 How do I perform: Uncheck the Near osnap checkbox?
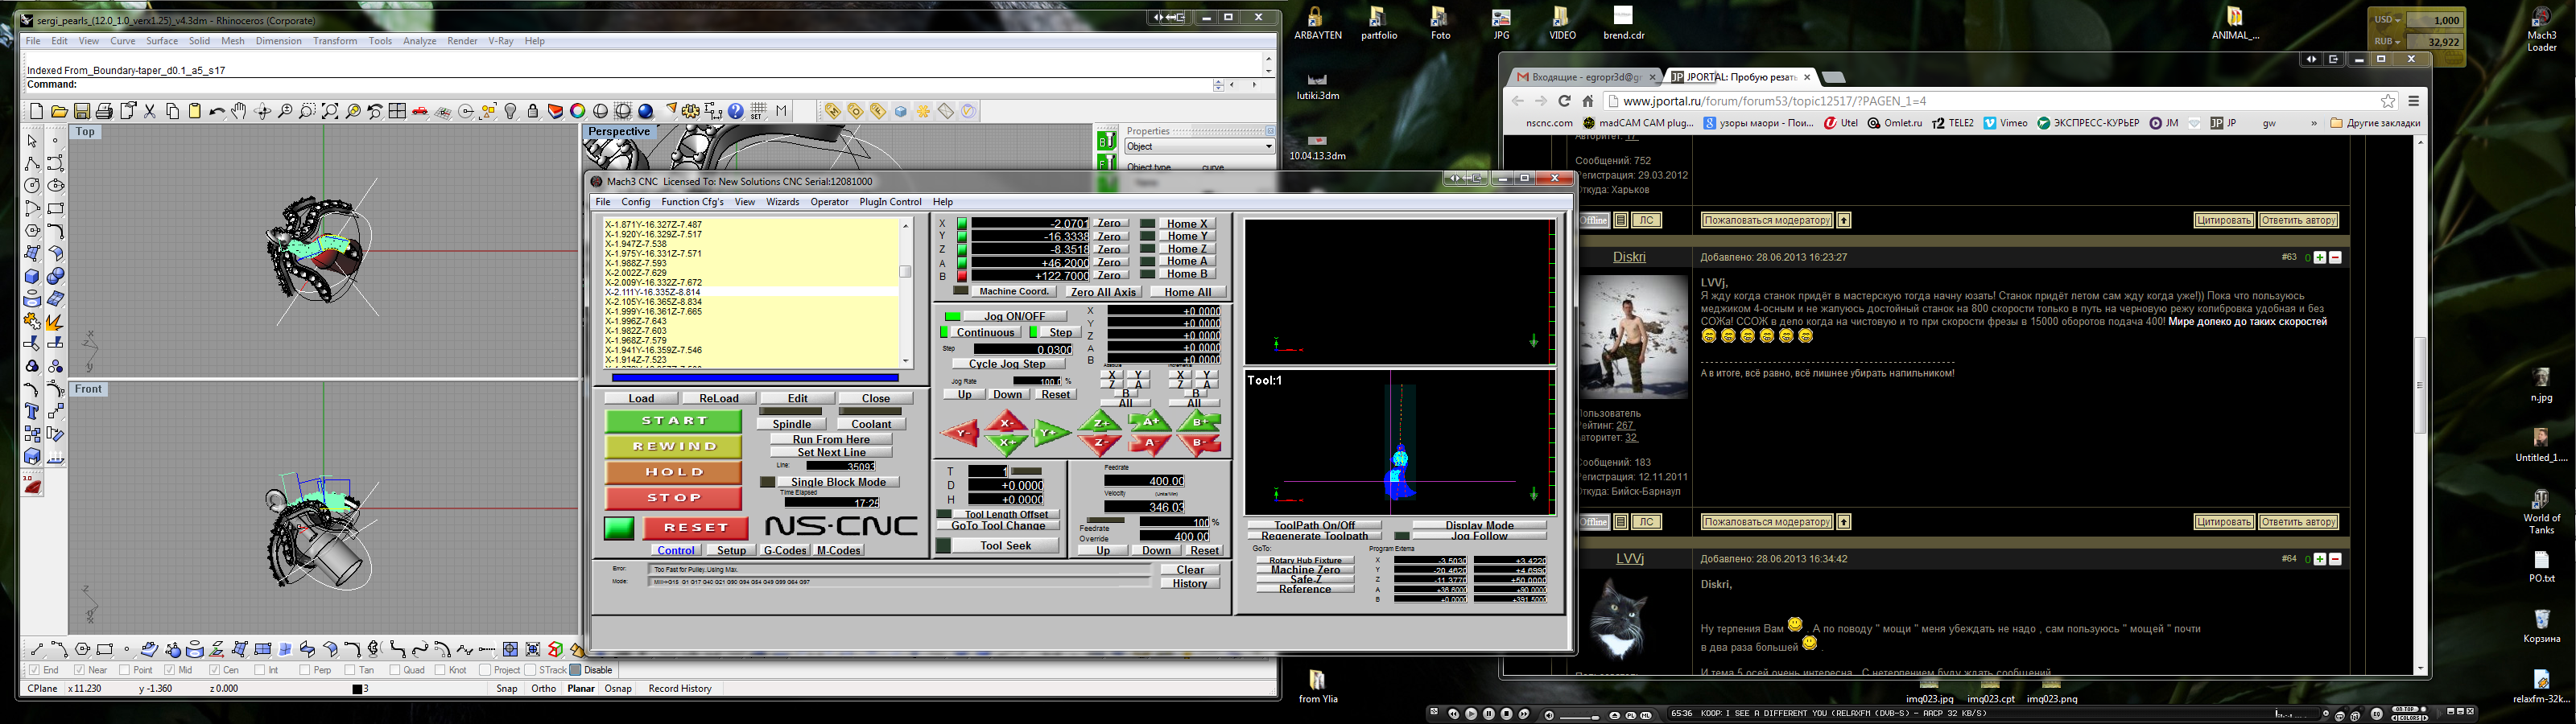click(x=80, y=670)
